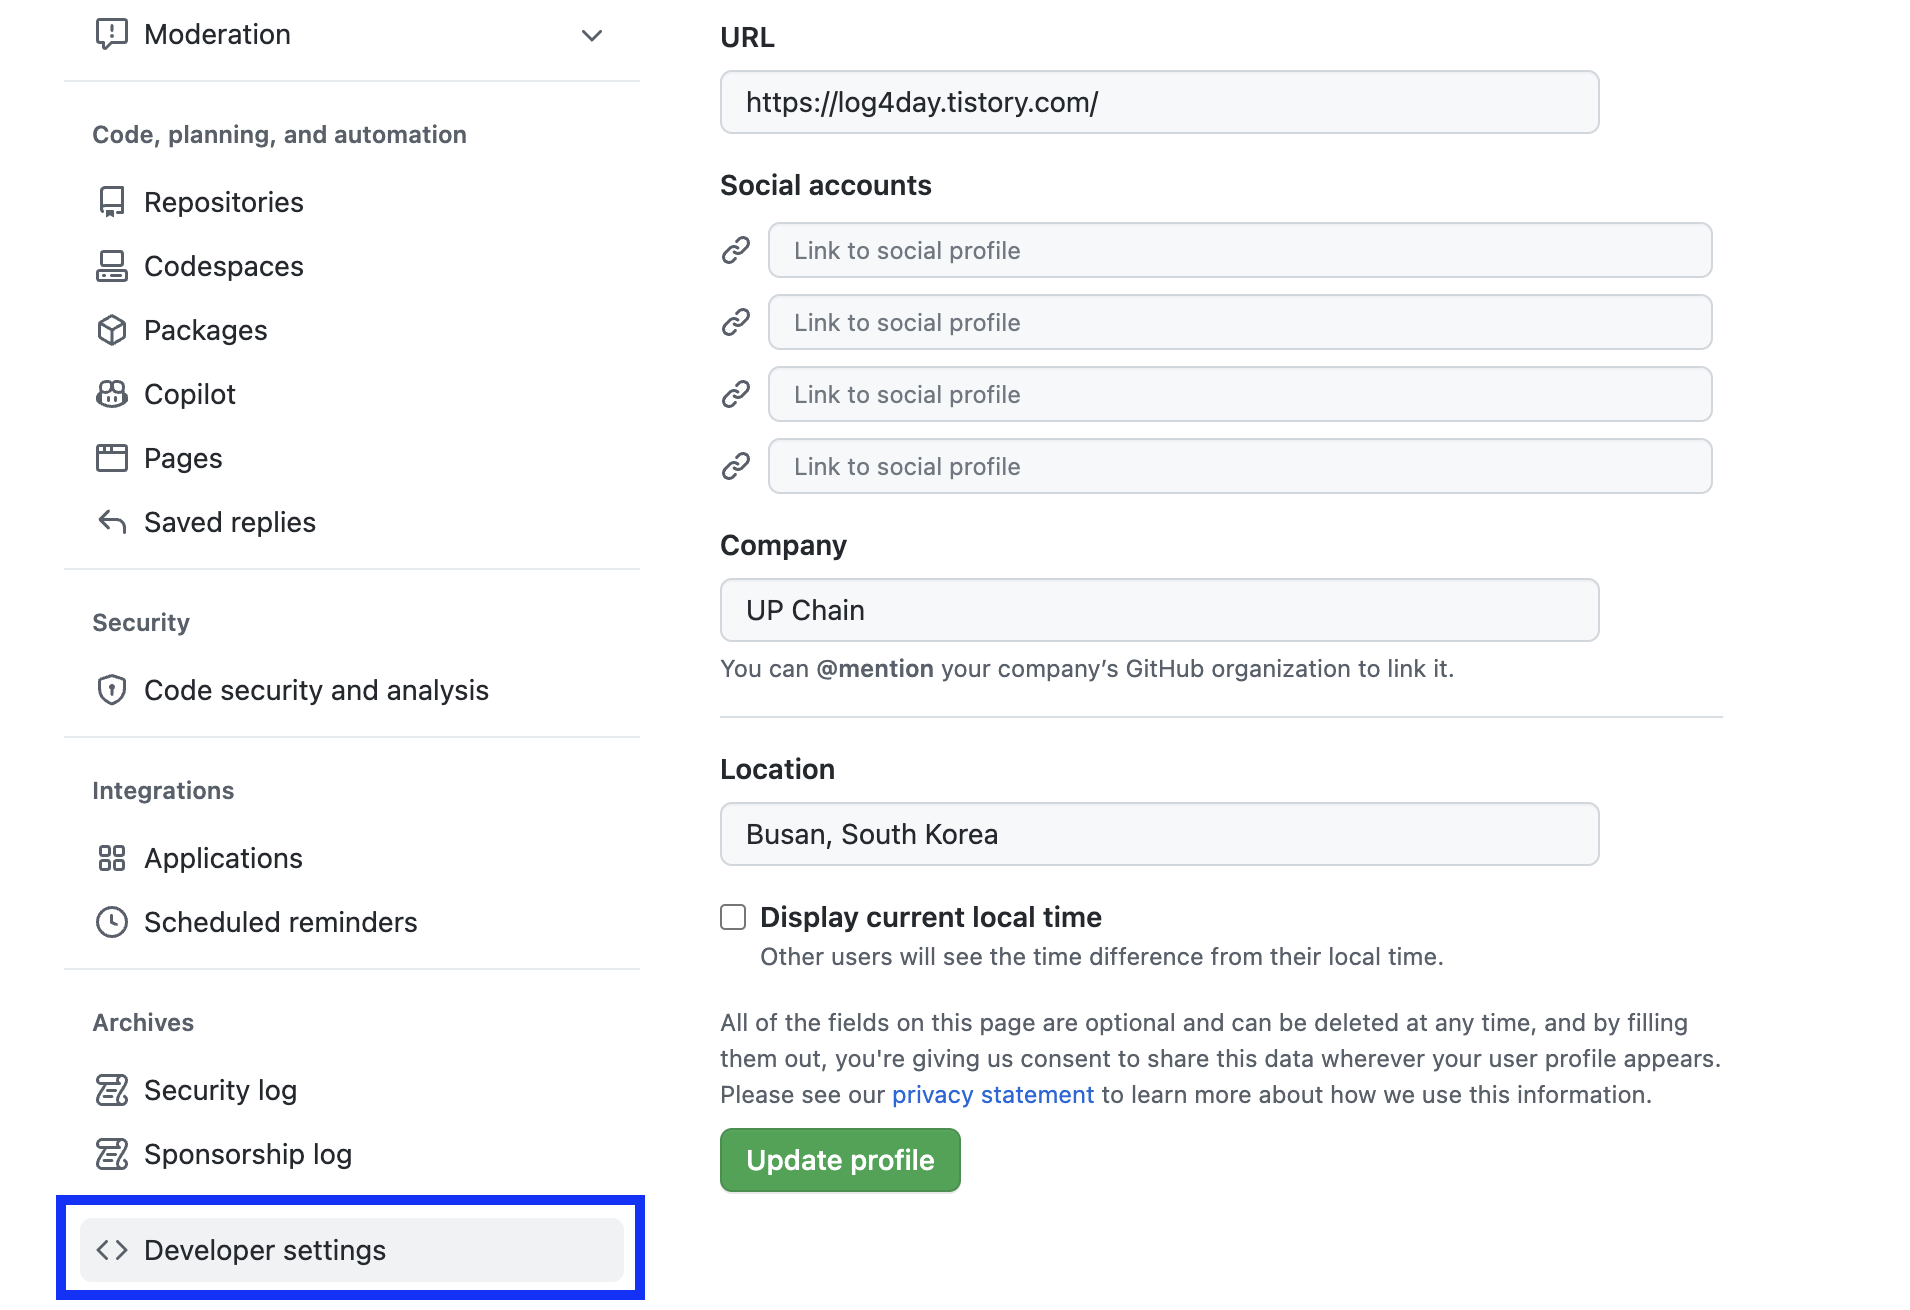Image resolution: width=1910 pixels, height=1310 pixels.
Task: Click the Repositories book icon
Action: point(111,202)
